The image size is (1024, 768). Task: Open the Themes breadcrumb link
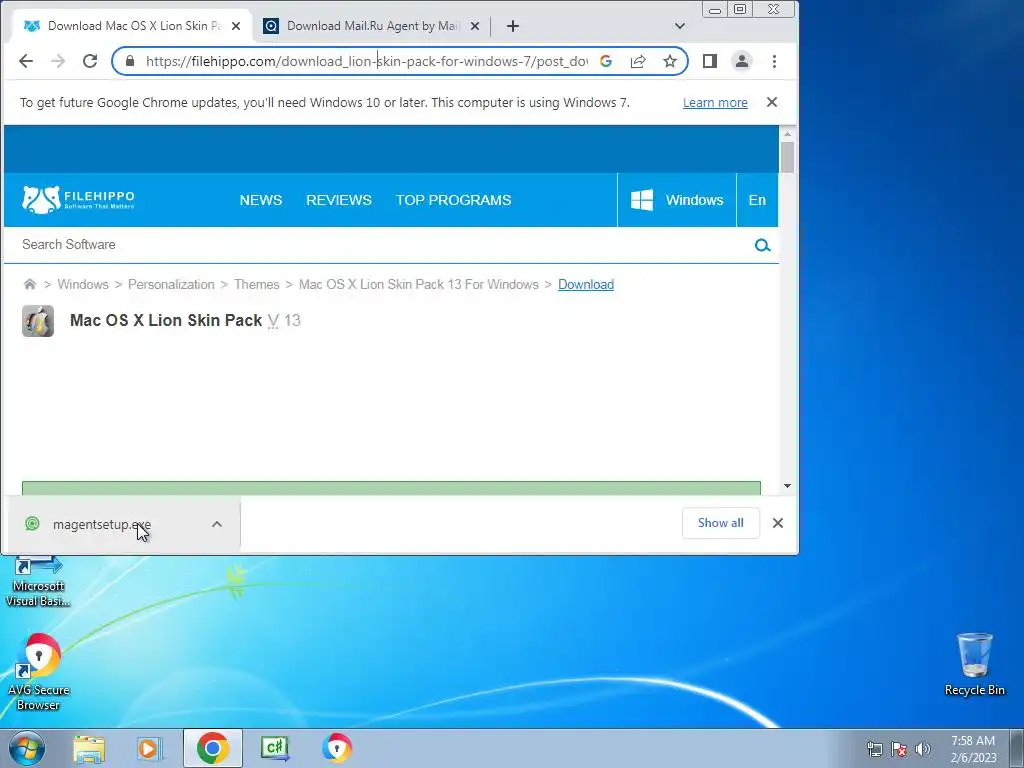tap(257, 285)
